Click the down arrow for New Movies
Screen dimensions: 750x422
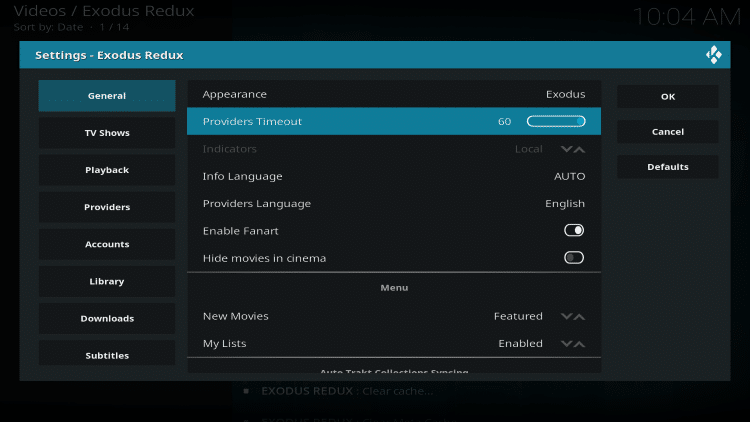point(567,317)
